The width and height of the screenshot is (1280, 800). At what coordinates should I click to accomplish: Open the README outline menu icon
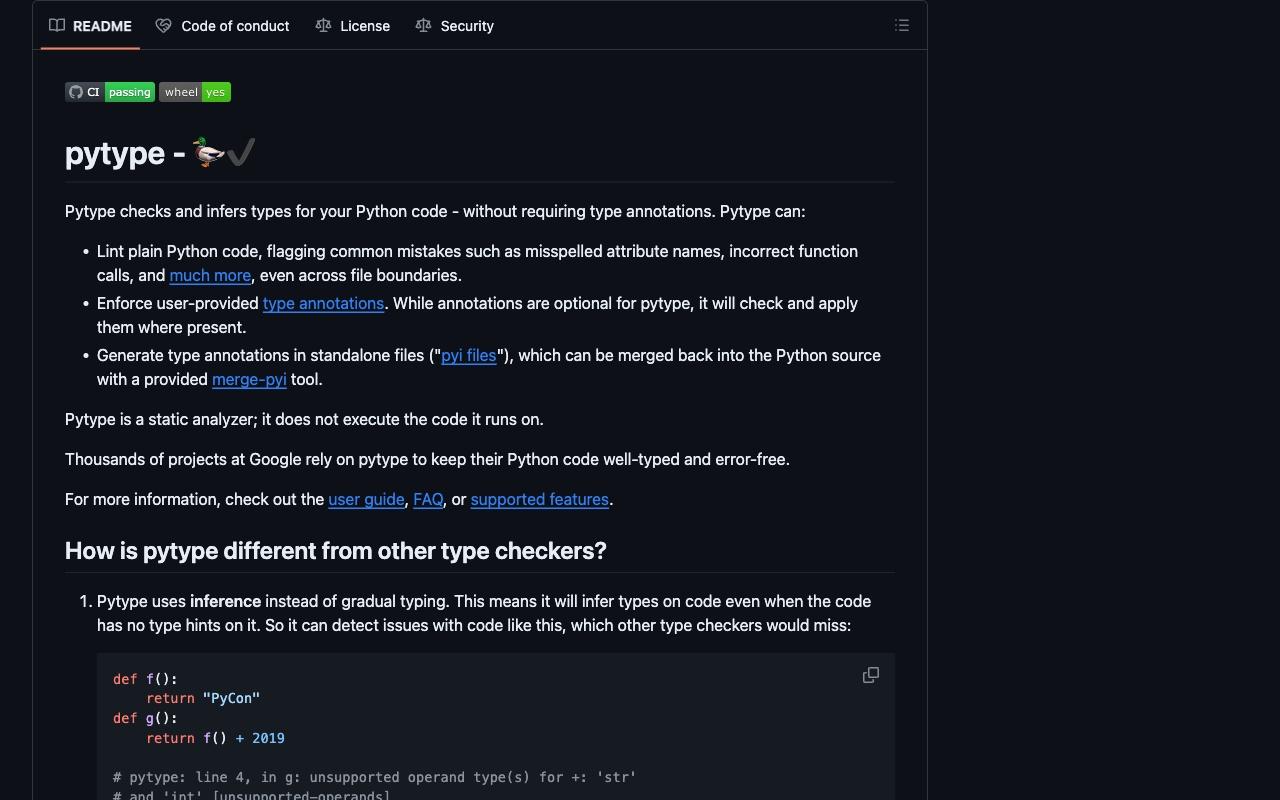(x=902, y=26)
